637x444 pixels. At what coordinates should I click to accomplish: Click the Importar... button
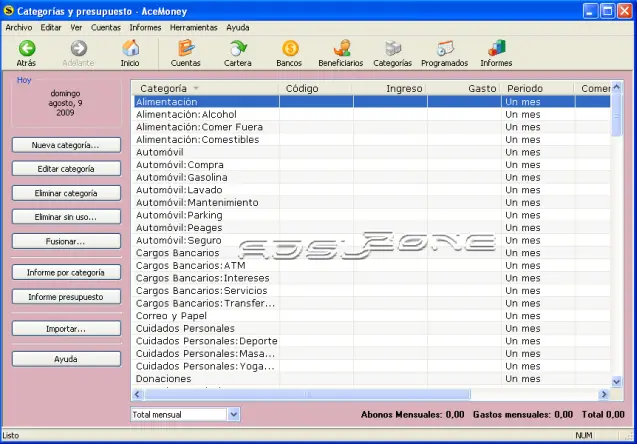pos(66,329)
